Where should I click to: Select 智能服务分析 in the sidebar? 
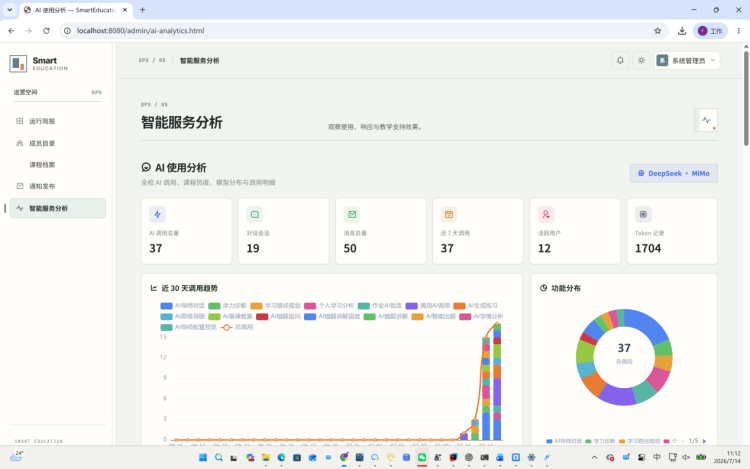[x=58, y=208]
